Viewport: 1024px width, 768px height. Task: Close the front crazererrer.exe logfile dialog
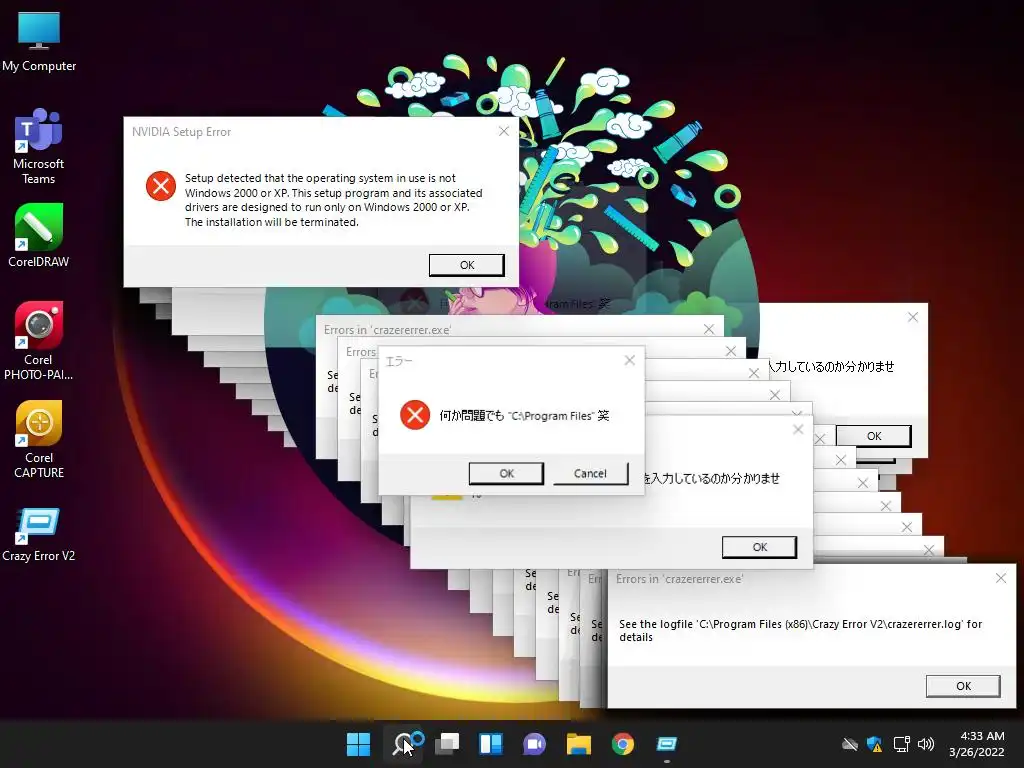(1000, 578)
